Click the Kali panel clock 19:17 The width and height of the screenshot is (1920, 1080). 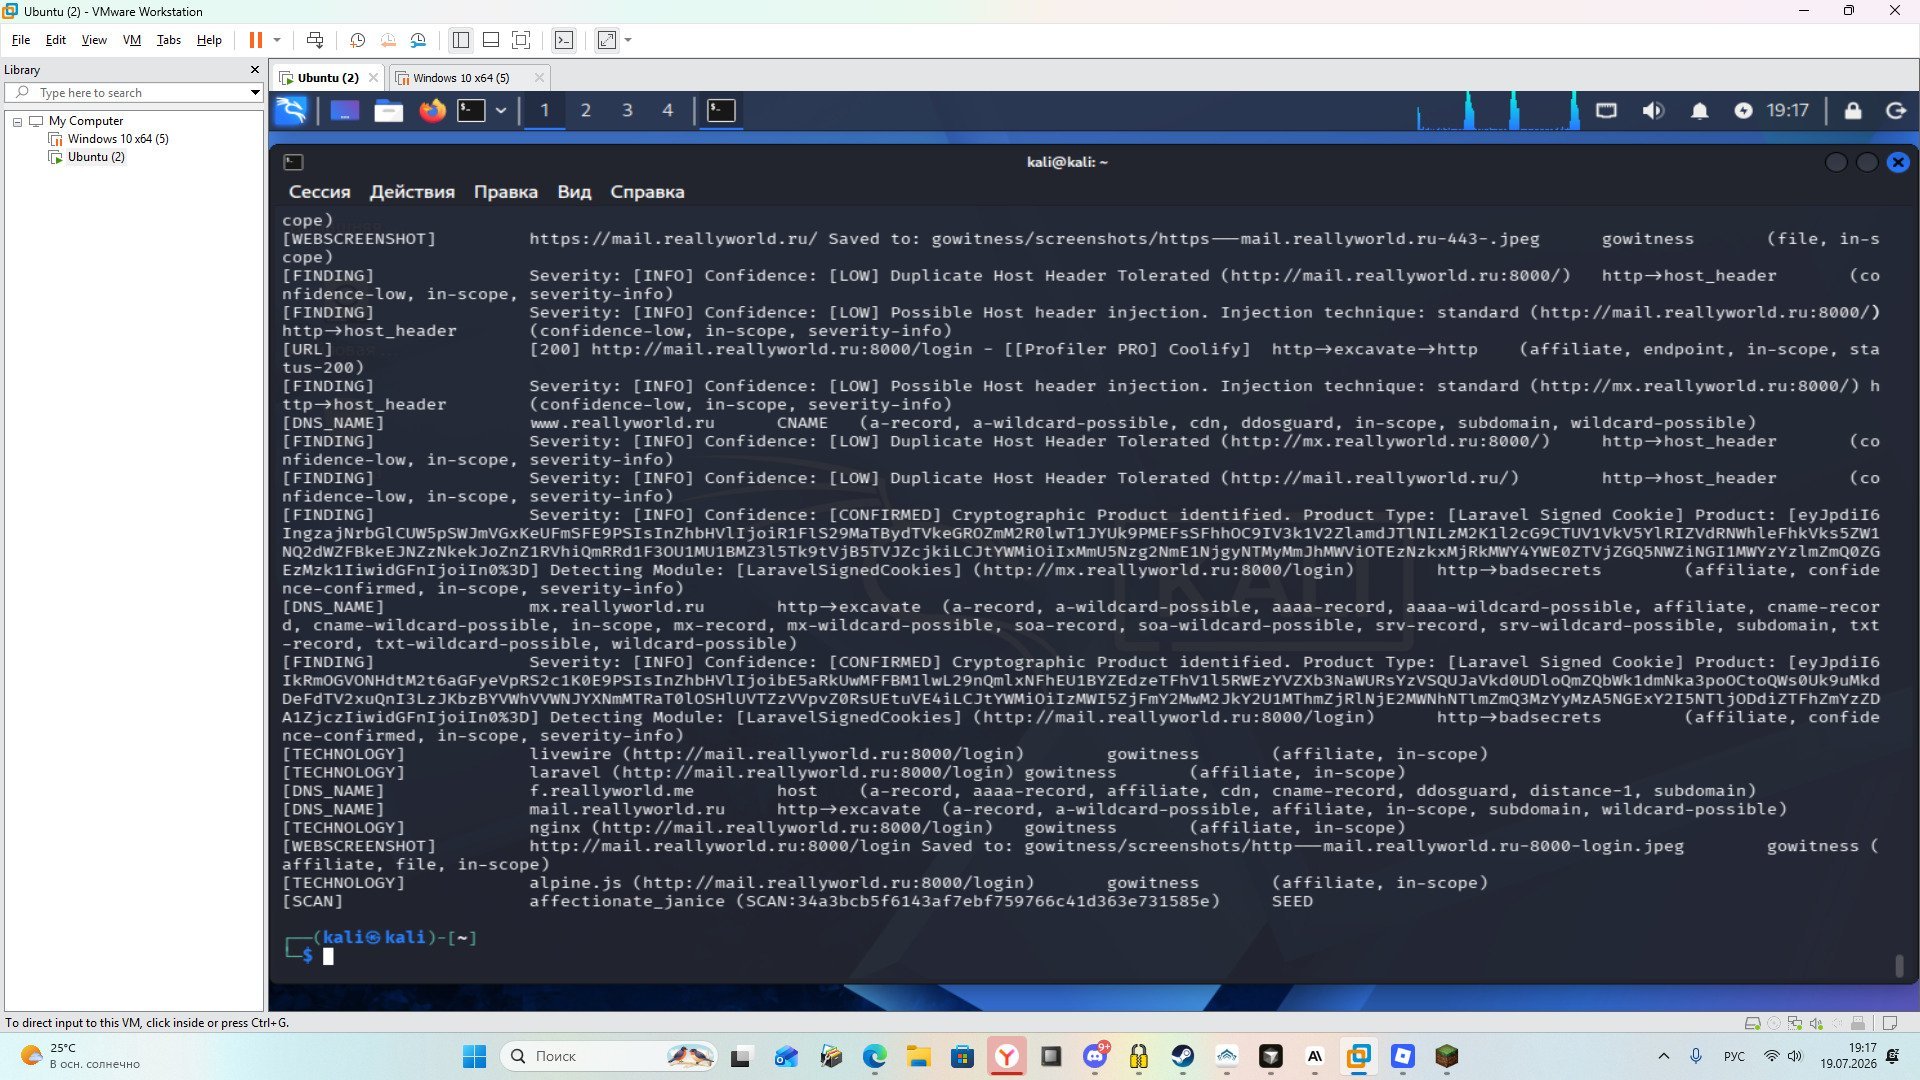pos(1787,110)
